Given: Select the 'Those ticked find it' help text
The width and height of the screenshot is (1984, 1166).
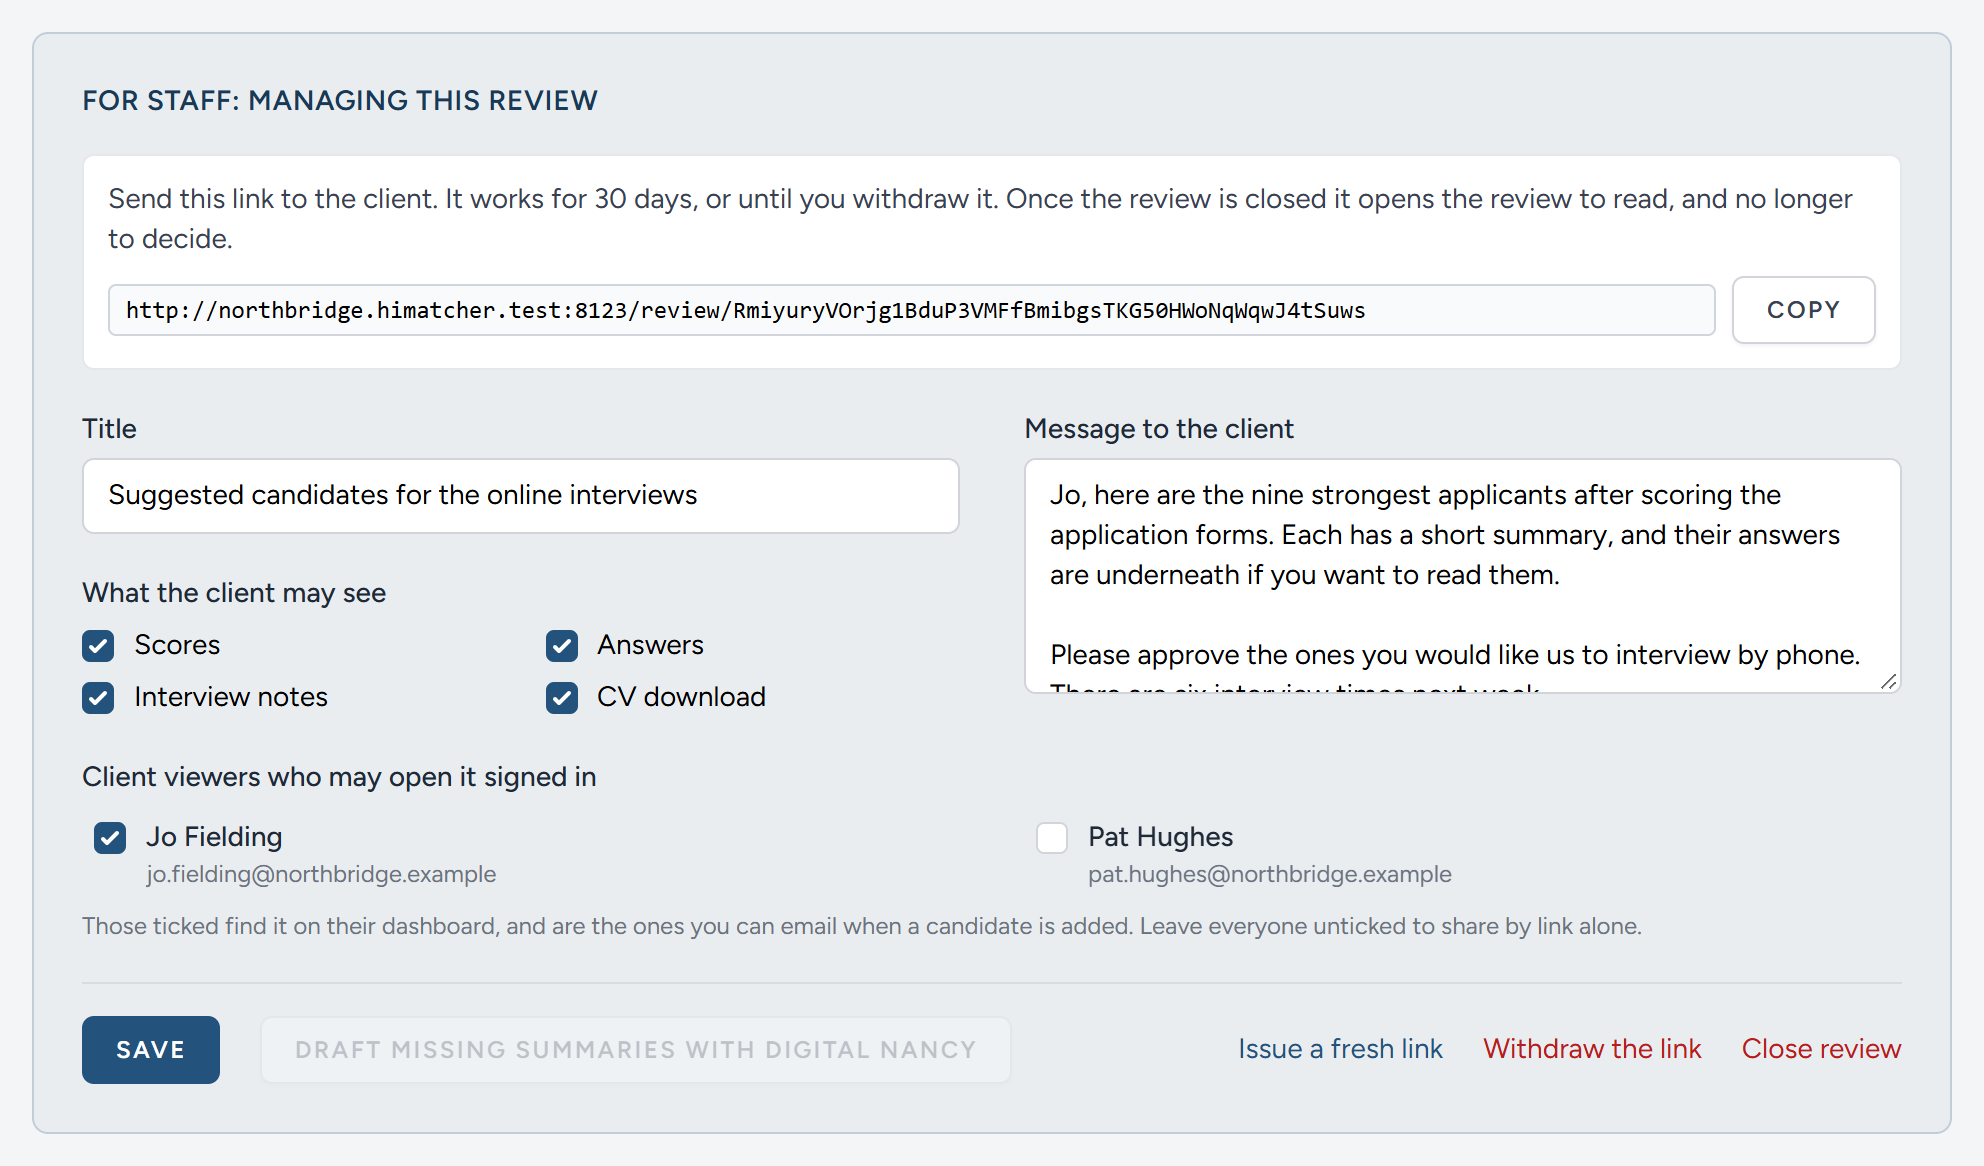Looking at the screenshot, I should pyautogui.click(x=862, y=926).
